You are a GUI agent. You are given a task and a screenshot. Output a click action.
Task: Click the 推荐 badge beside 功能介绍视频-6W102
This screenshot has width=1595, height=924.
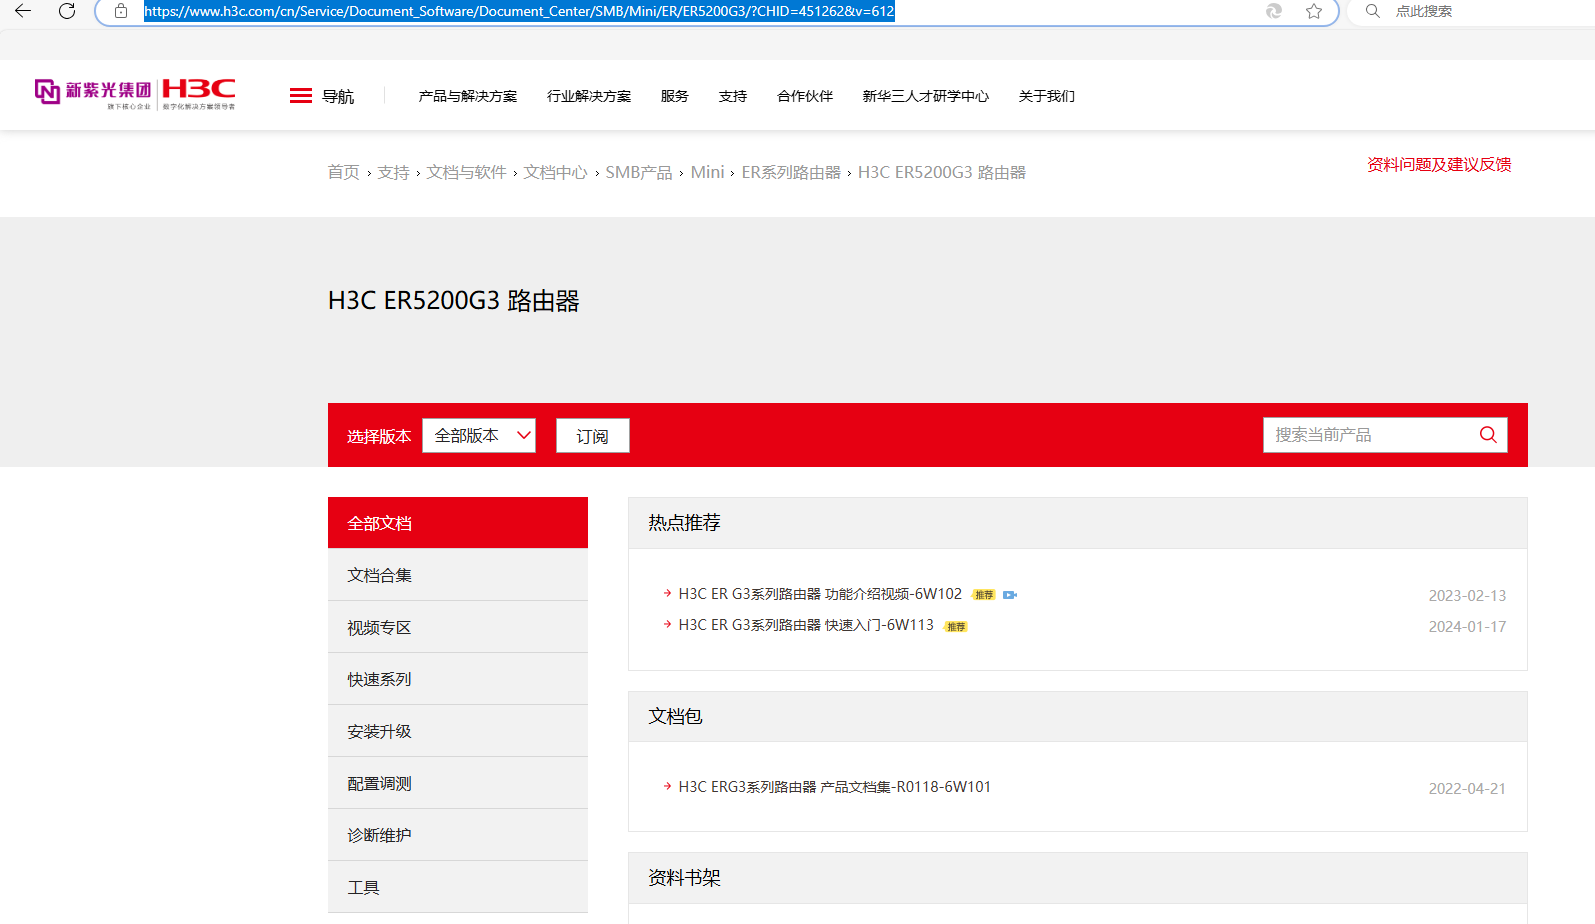[984, 595]
